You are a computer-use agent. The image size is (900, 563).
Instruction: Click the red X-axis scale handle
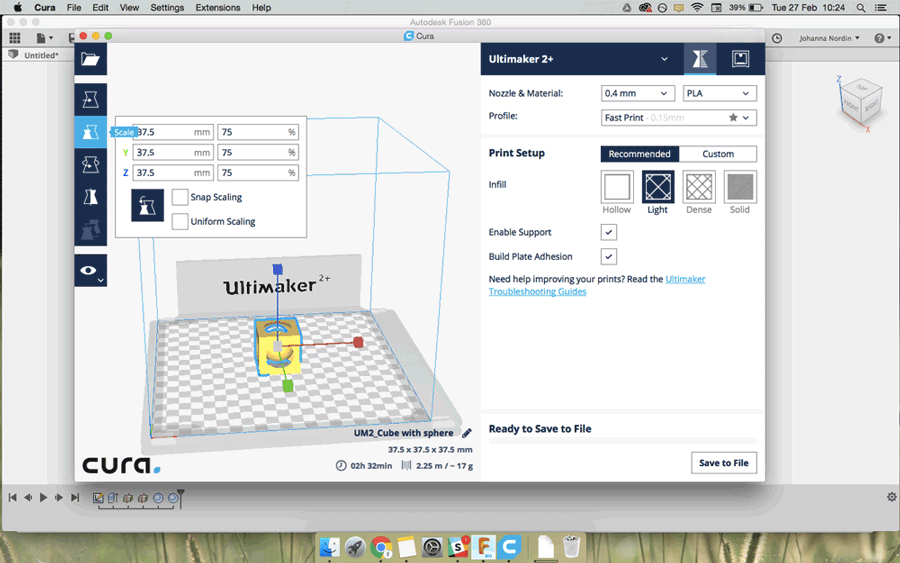358,343
